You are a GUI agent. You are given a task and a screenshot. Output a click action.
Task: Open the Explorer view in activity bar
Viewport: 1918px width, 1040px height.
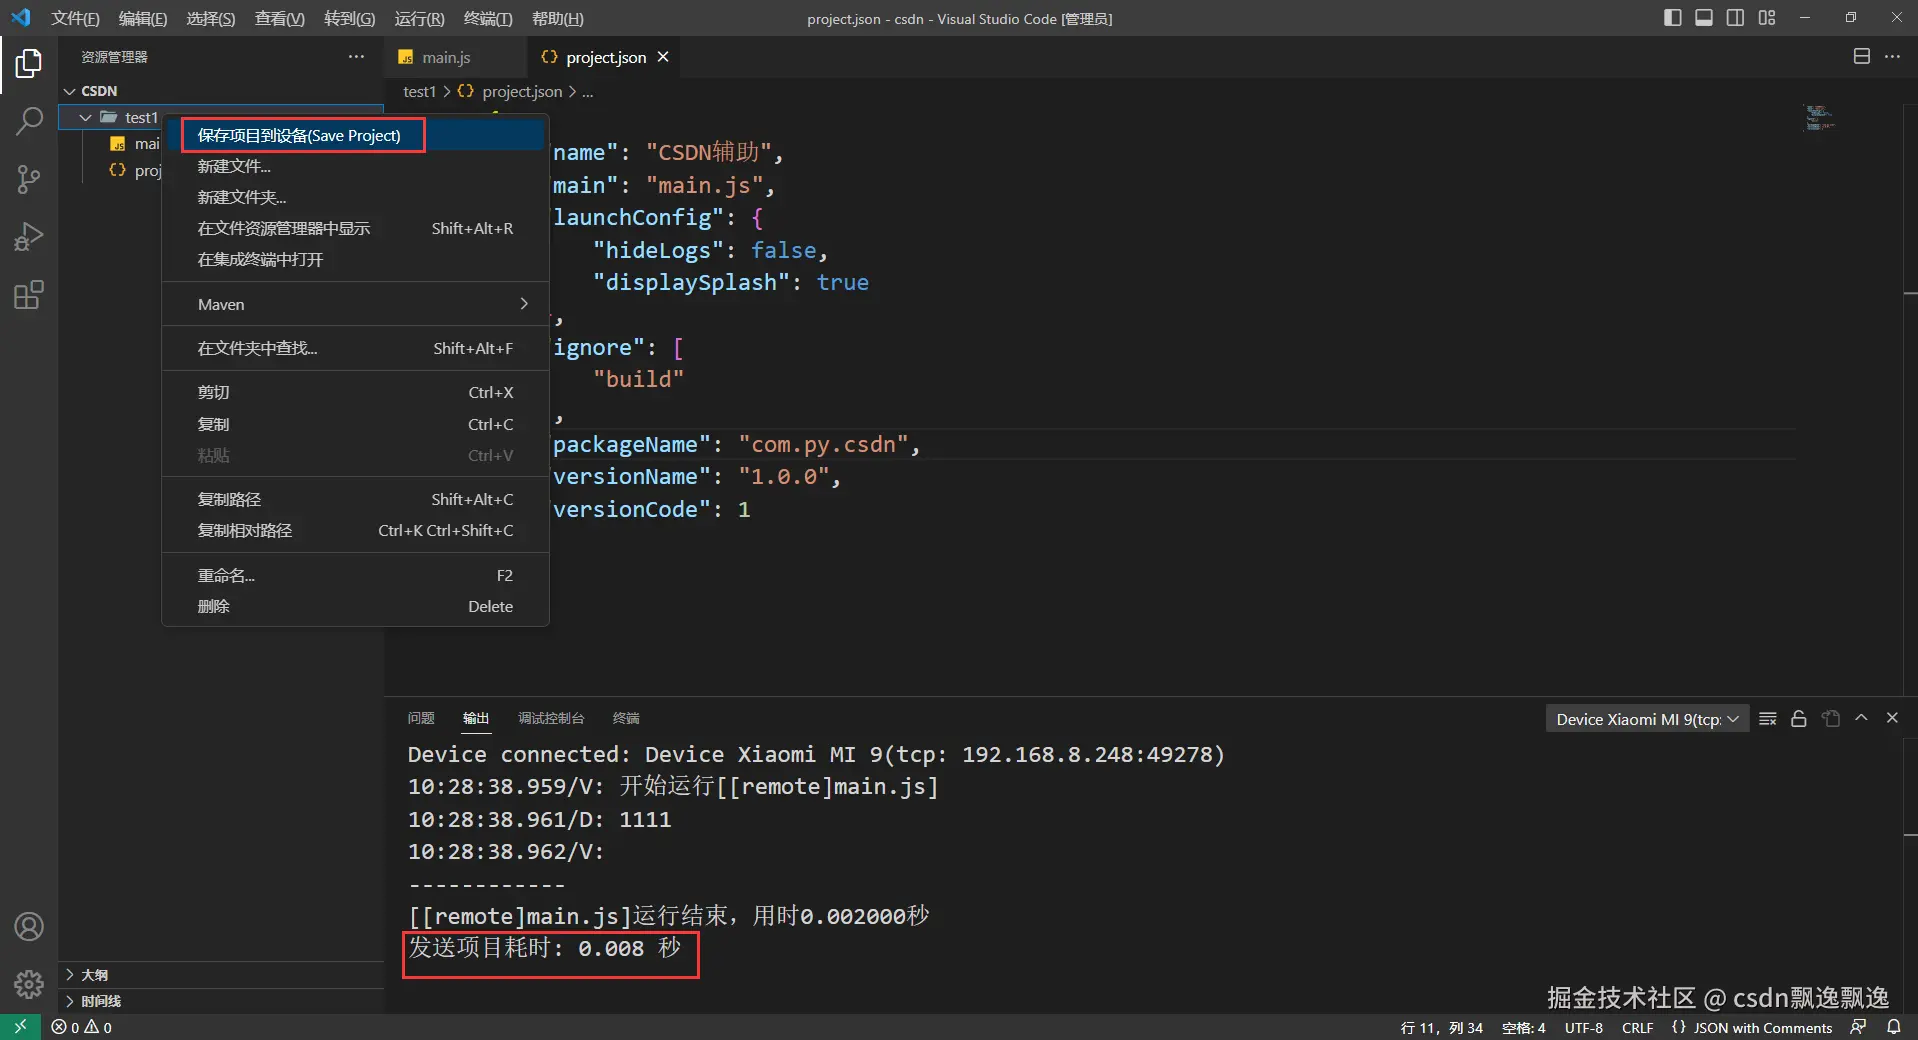[x=29, y=64]
